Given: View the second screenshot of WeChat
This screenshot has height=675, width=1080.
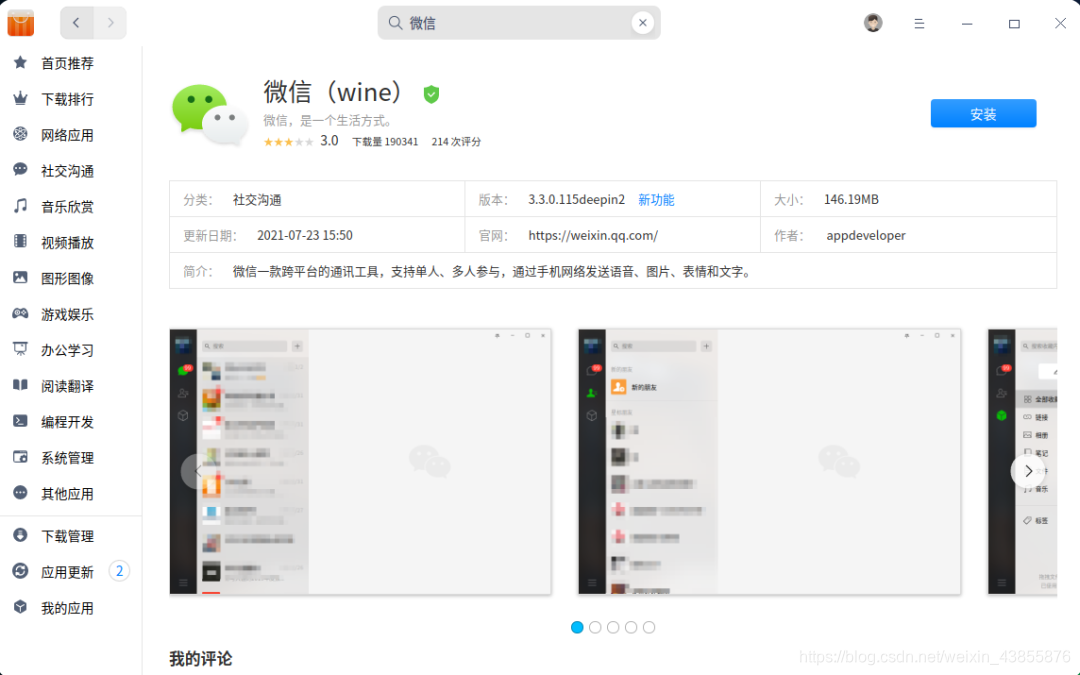Looking at the screenshot, I should (x=768, y=462).
